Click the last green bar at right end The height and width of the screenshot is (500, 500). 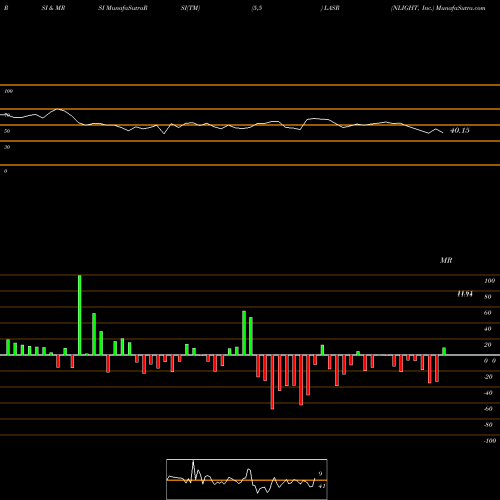(444, 351)
